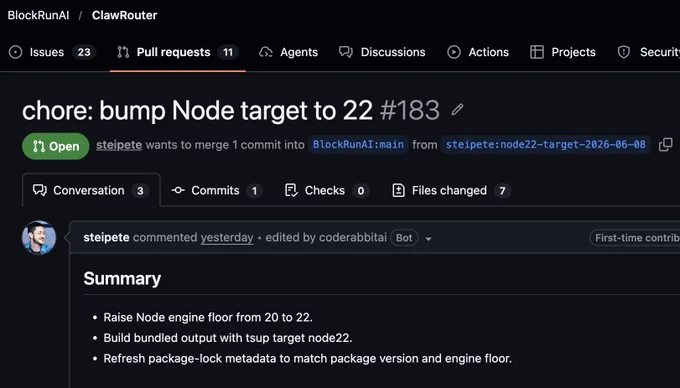
Task: Click the Checks count badge 0
Action: click(x=361, y=191)
